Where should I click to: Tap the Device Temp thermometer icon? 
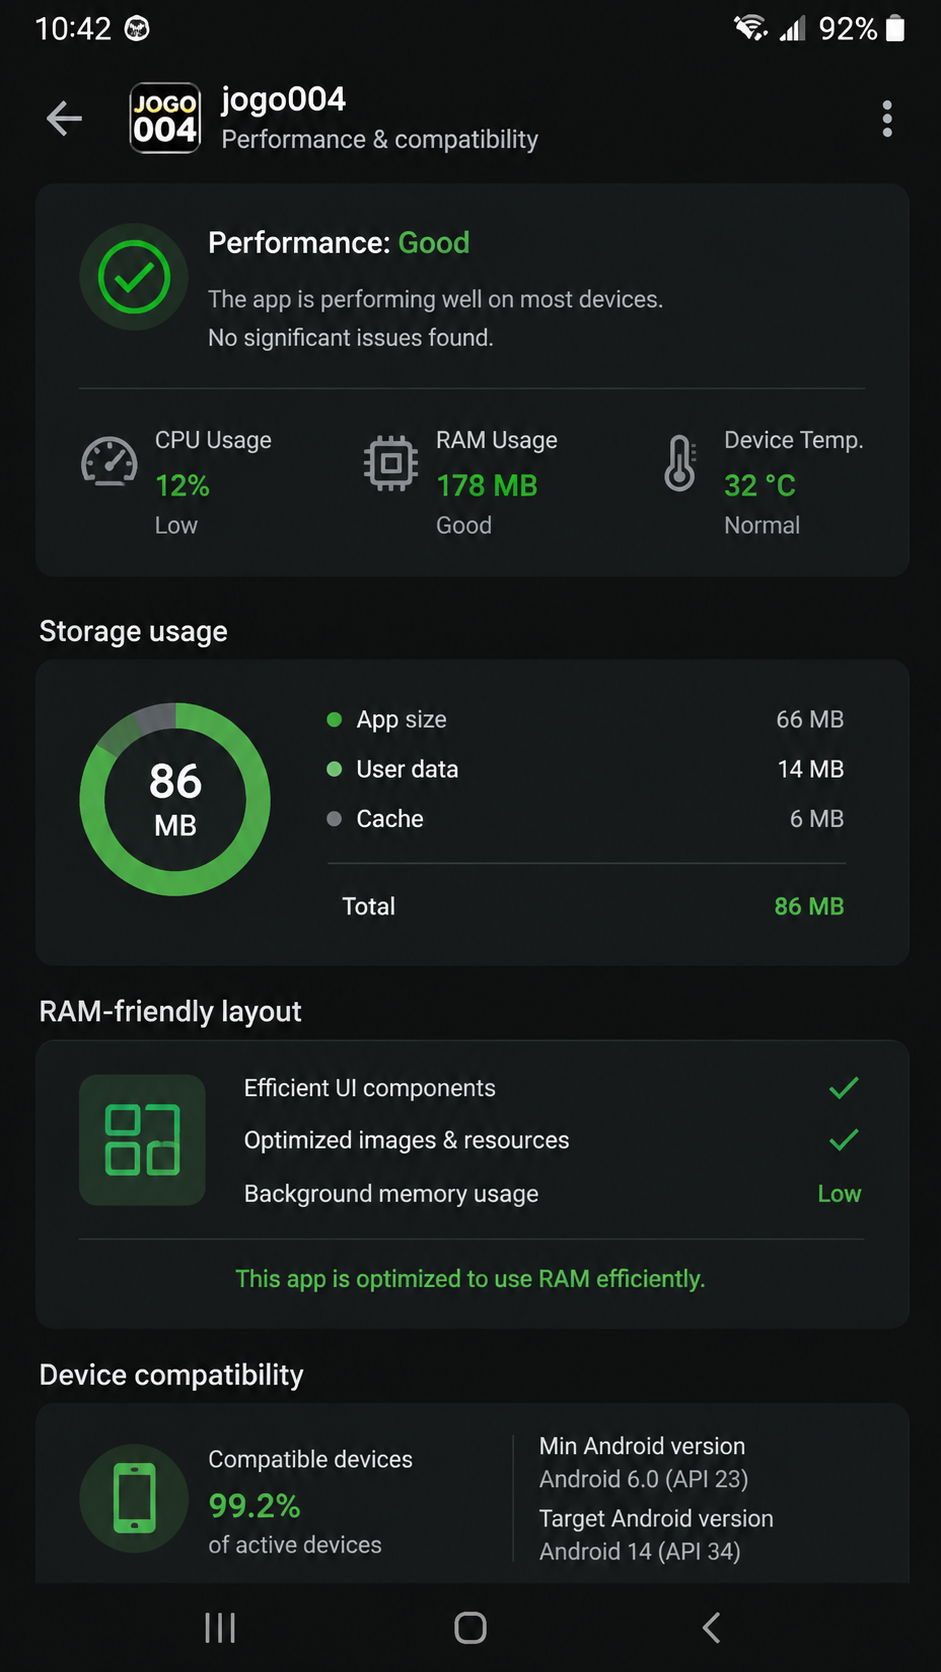[x=680, y=463]
